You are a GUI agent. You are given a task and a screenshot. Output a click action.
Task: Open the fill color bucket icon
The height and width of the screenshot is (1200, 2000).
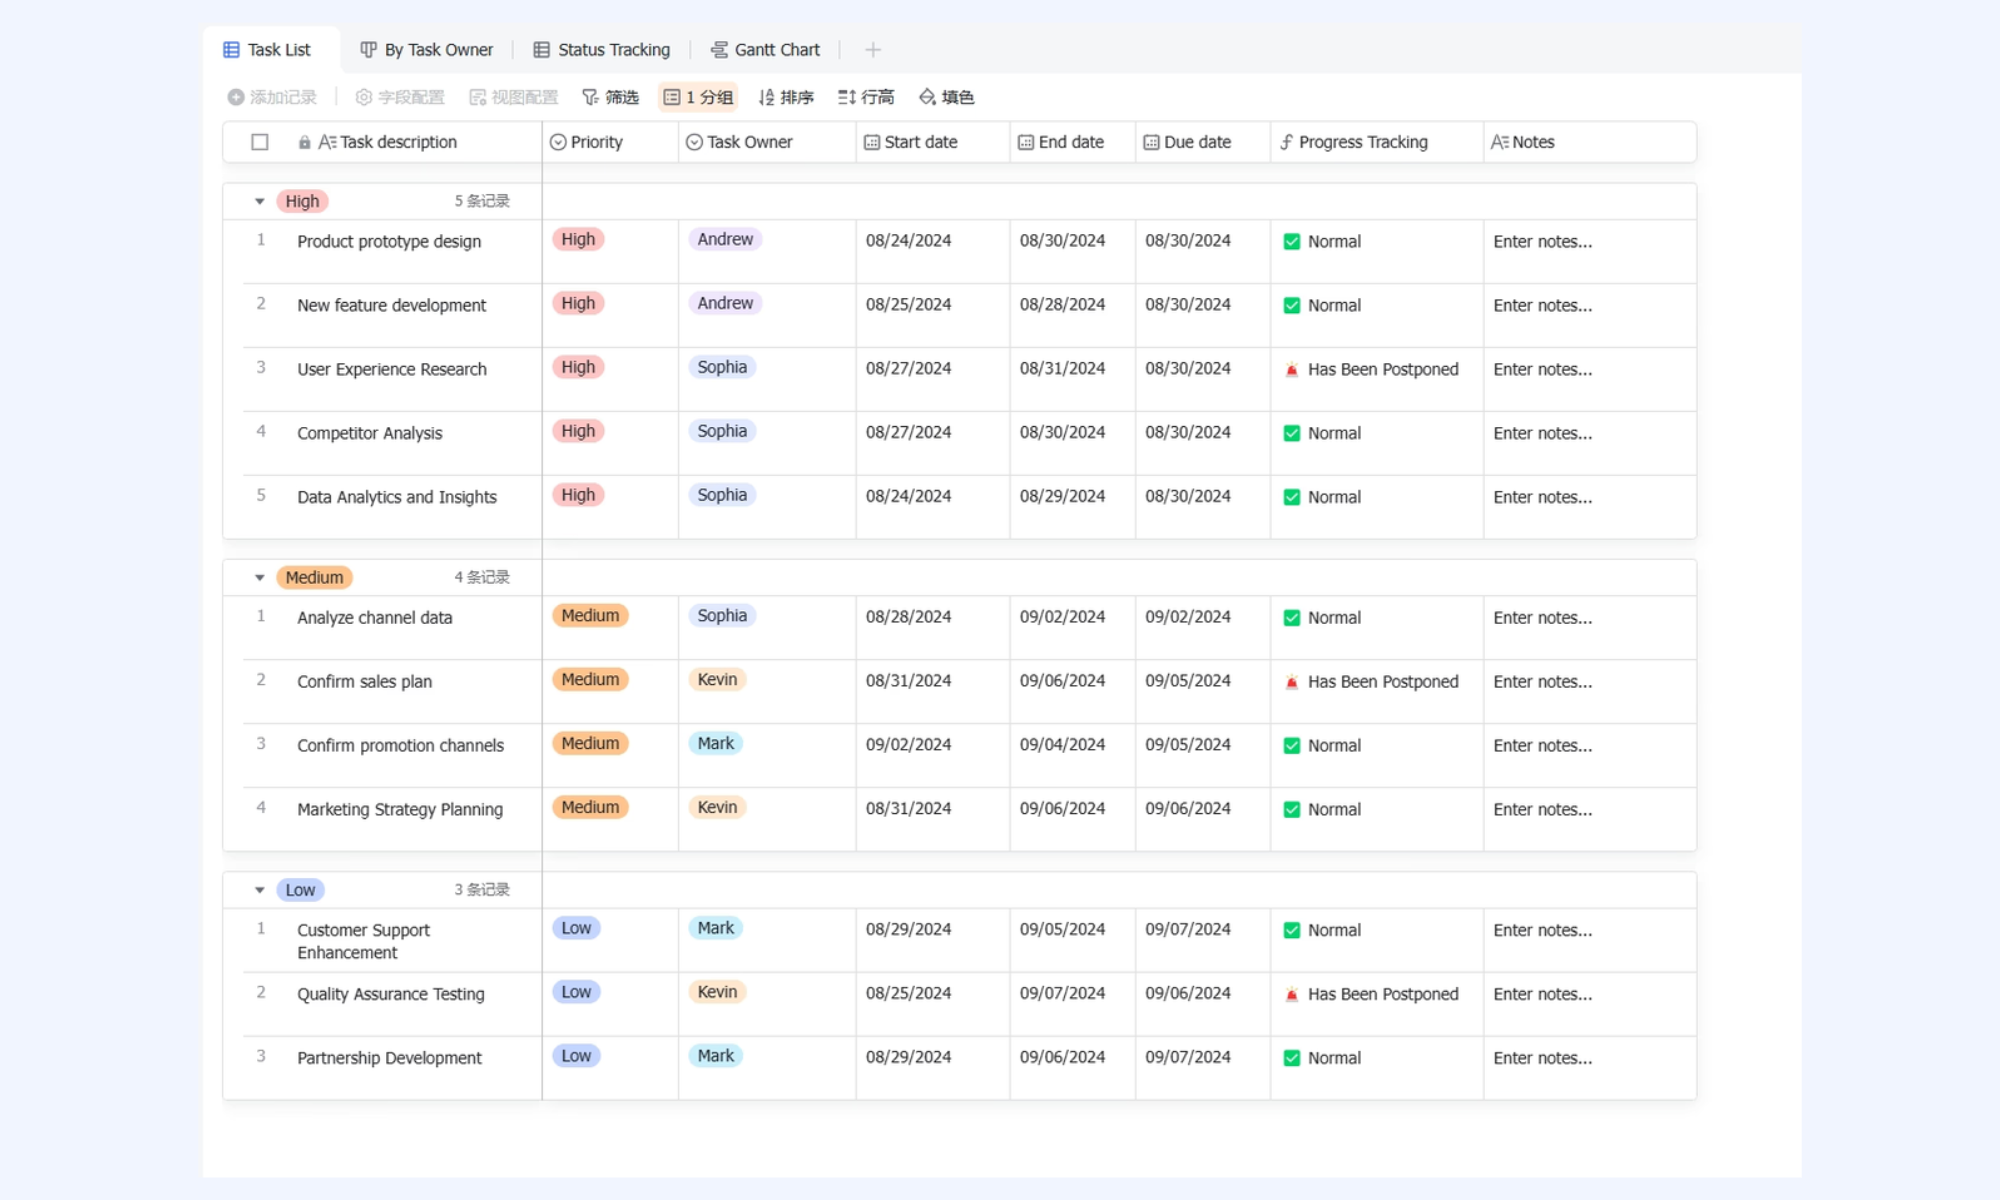[x=927, y=97]
